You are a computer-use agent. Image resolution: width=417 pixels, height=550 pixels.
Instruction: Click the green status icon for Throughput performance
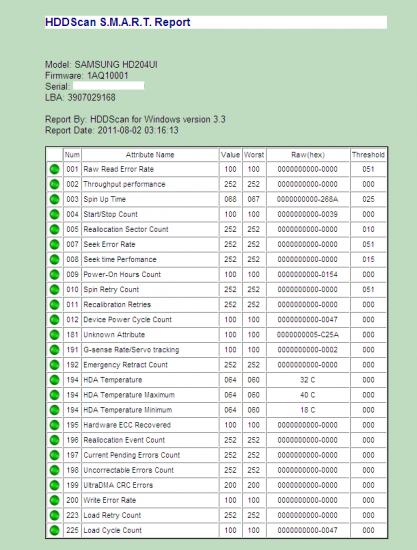[x=54, y=184]
